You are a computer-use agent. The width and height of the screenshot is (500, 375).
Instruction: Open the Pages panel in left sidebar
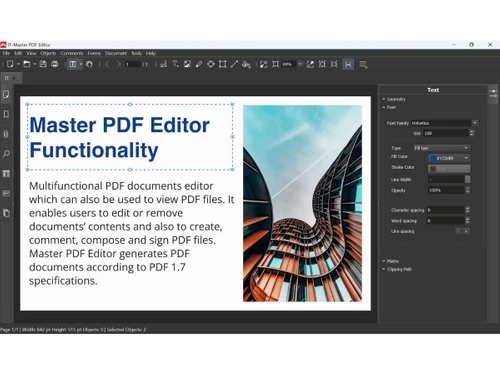point(6,94)
